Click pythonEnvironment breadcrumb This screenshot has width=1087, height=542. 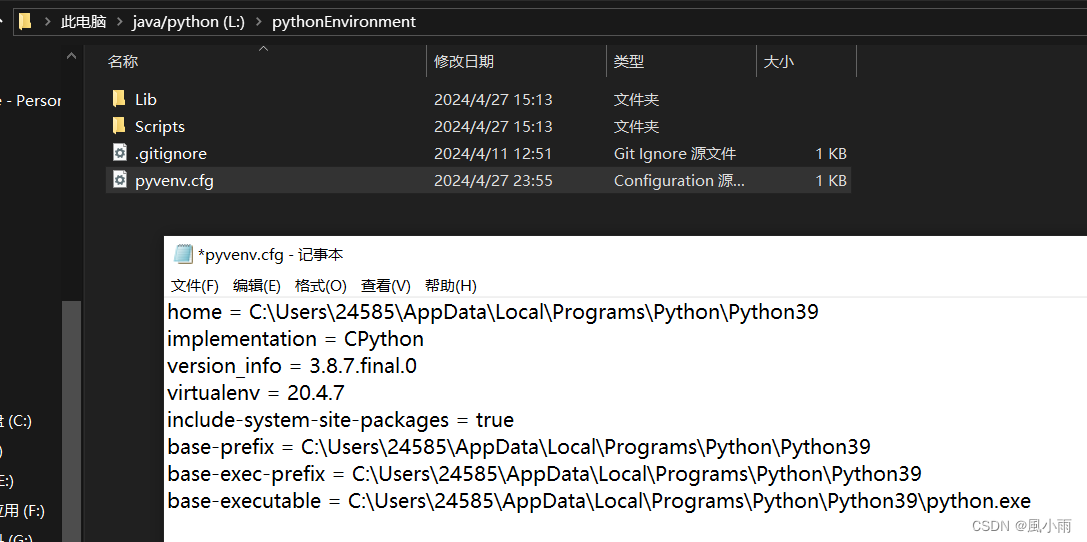click(344, 22)
